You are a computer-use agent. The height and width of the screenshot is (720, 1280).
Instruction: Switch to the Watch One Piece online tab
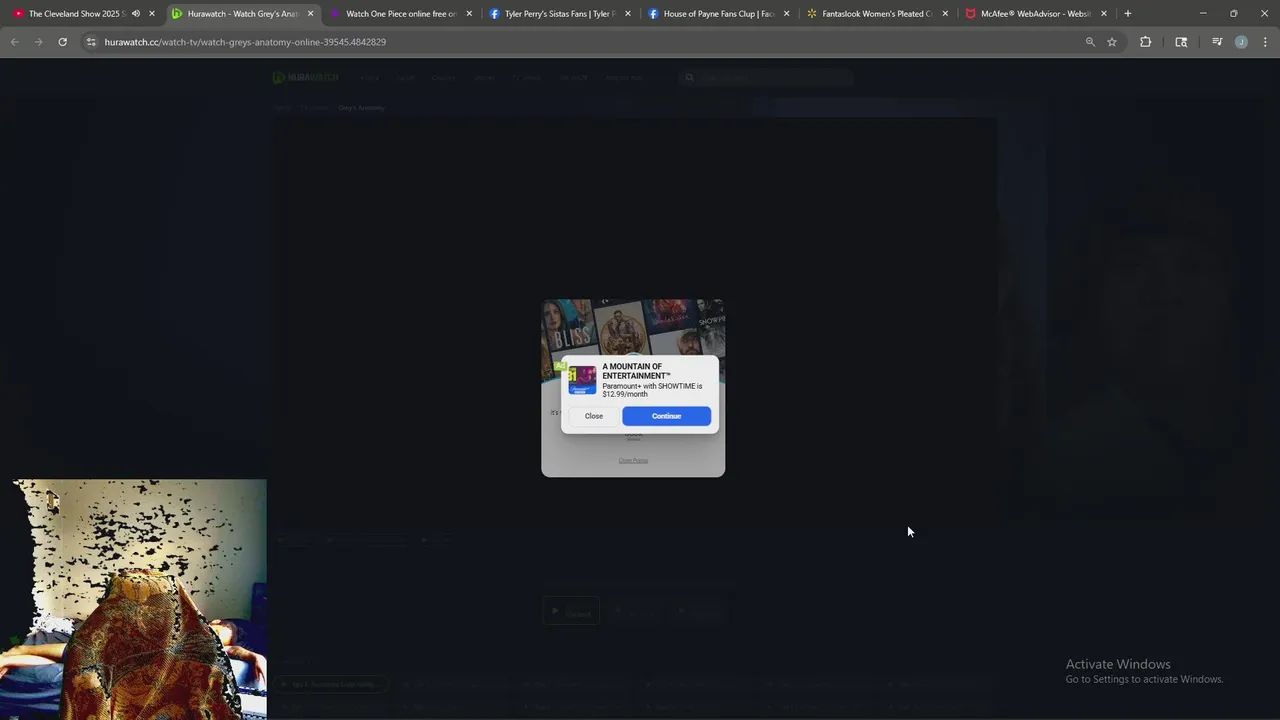(x=401, y=14)
